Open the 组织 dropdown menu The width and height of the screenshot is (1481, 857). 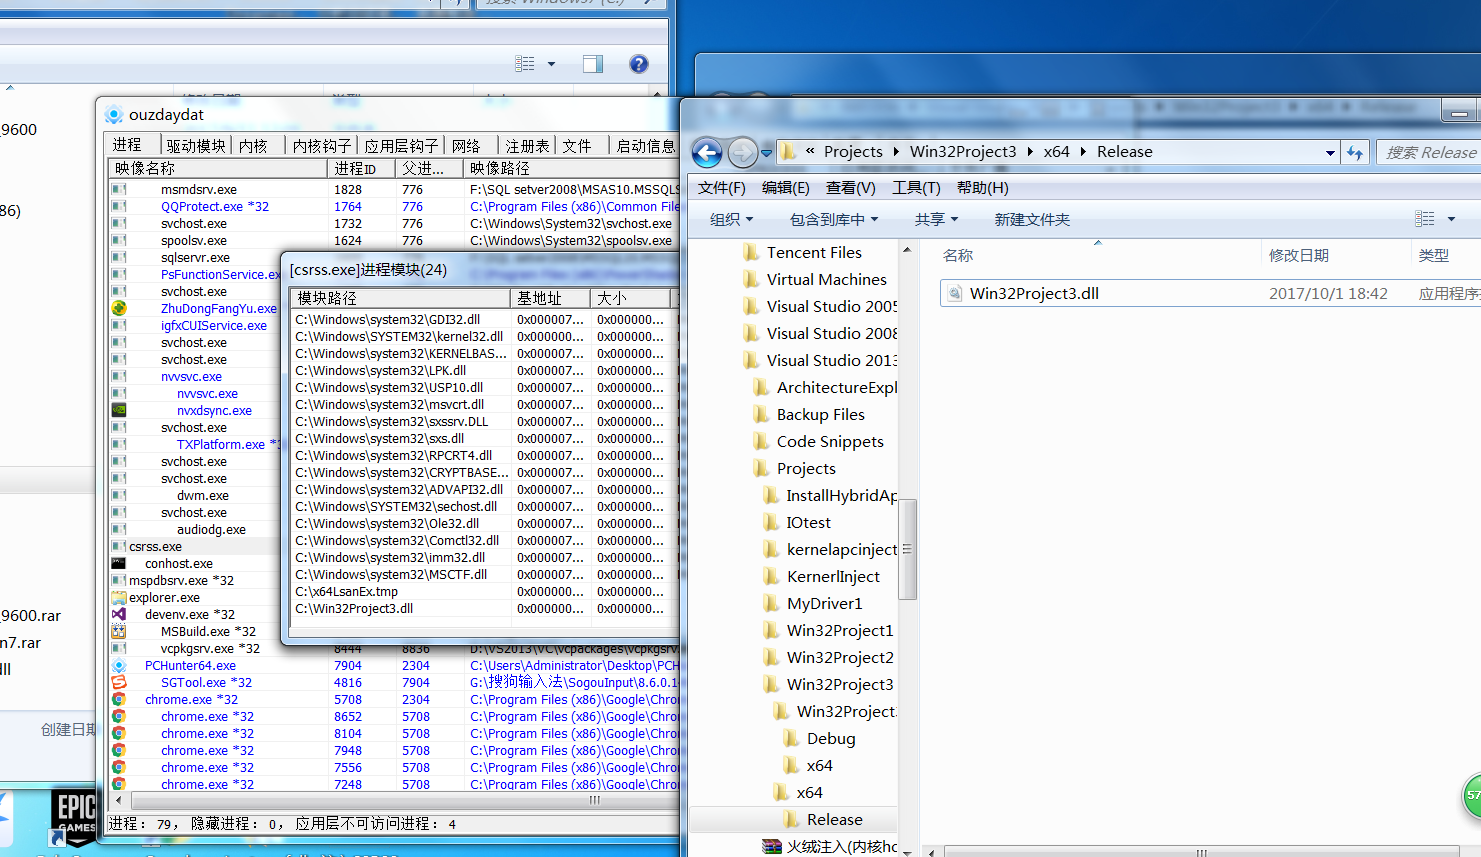(x=731, y=220)
